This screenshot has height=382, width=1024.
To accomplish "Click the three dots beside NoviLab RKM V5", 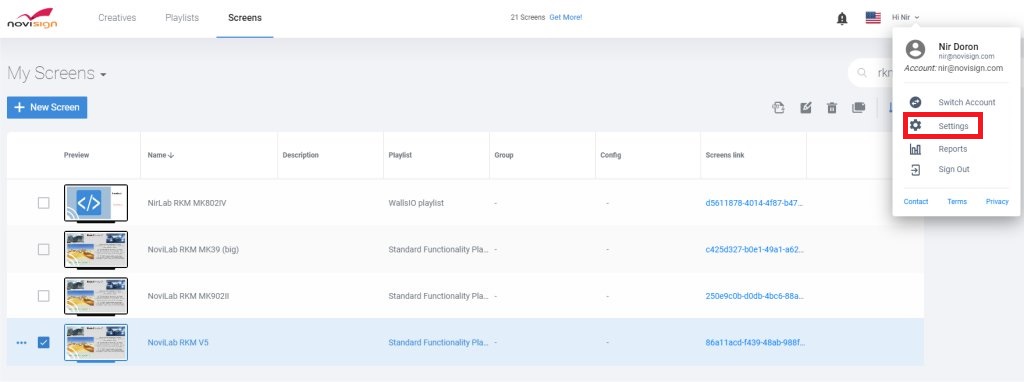I will [22, 342].
